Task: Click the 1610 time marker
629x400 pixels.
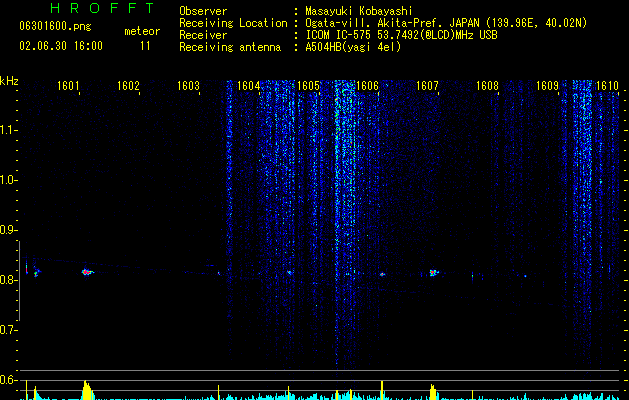Action: 607,85
